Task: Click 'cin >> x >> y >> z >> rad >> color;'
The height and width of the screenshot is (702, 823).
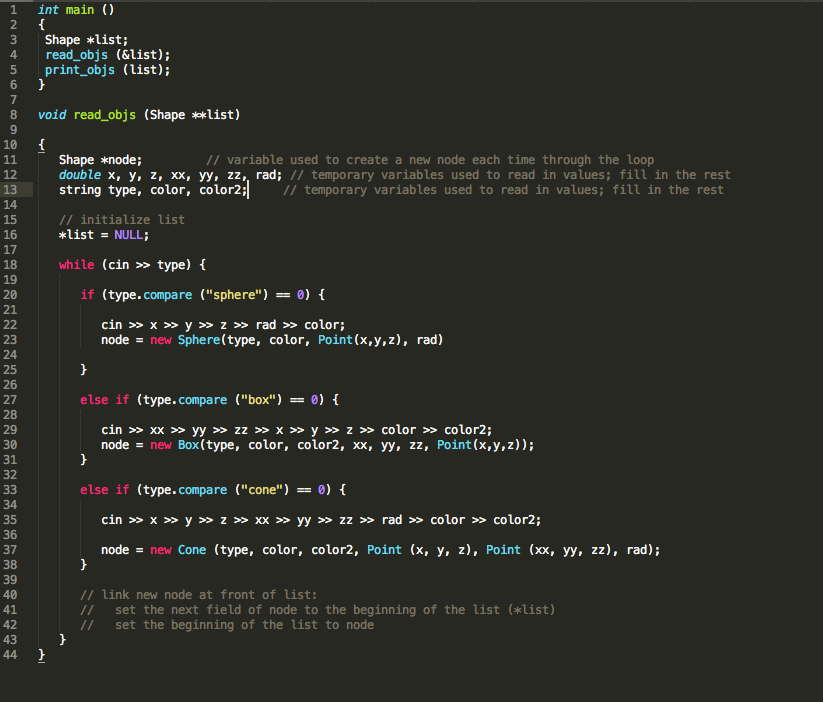Action: coord(223,324)
